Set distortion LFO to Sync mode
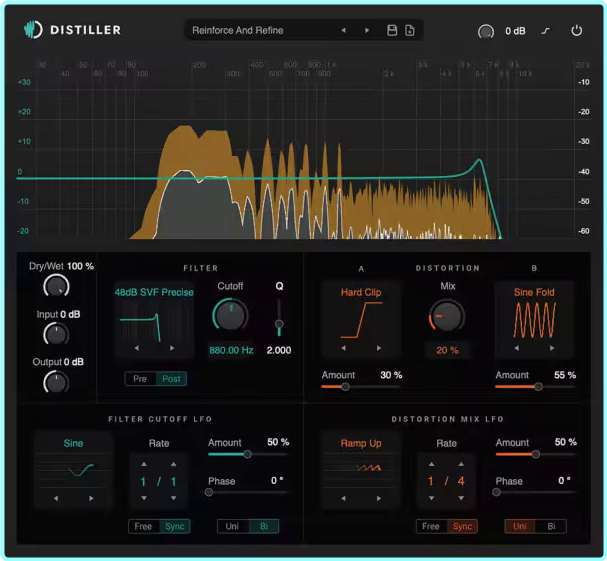Viewport: 607px width, 561px height. coord(462,527)
